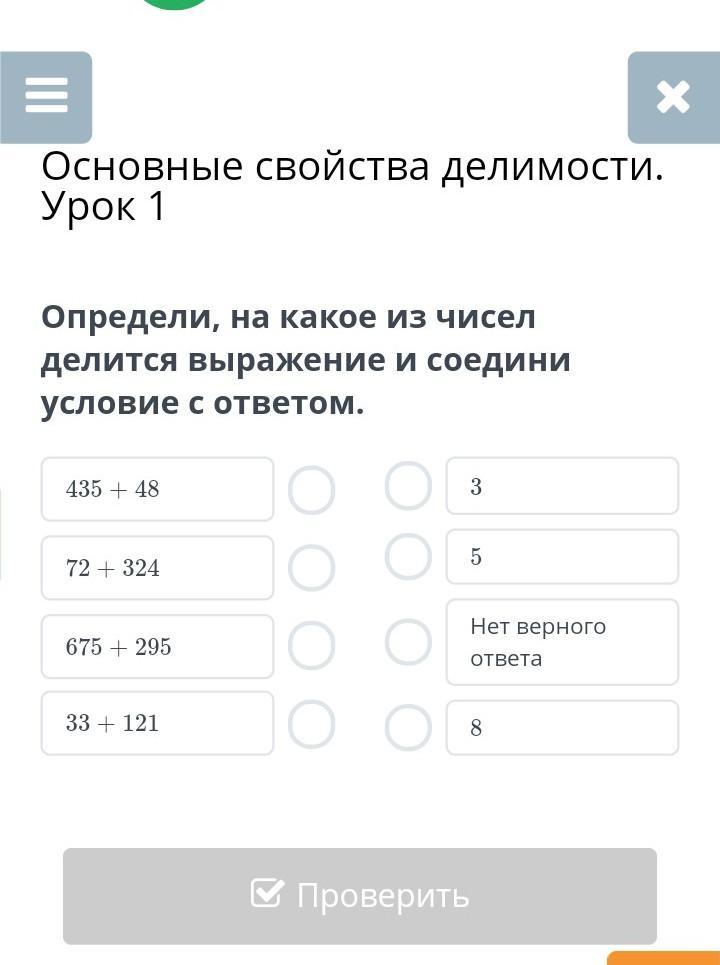720x965 pixels.
Task: Select the circle beside answer 3
Action: point(408,486)
